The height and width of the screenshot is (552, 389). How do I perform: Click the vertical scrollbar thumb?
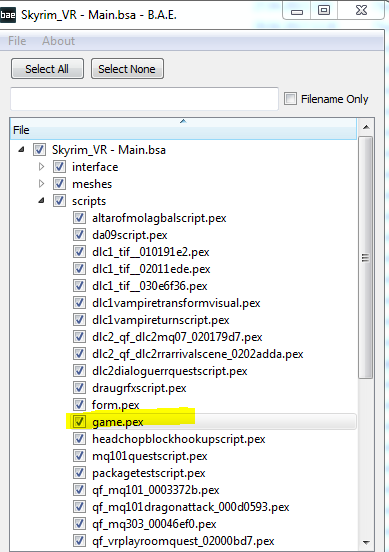click(366, 258)
